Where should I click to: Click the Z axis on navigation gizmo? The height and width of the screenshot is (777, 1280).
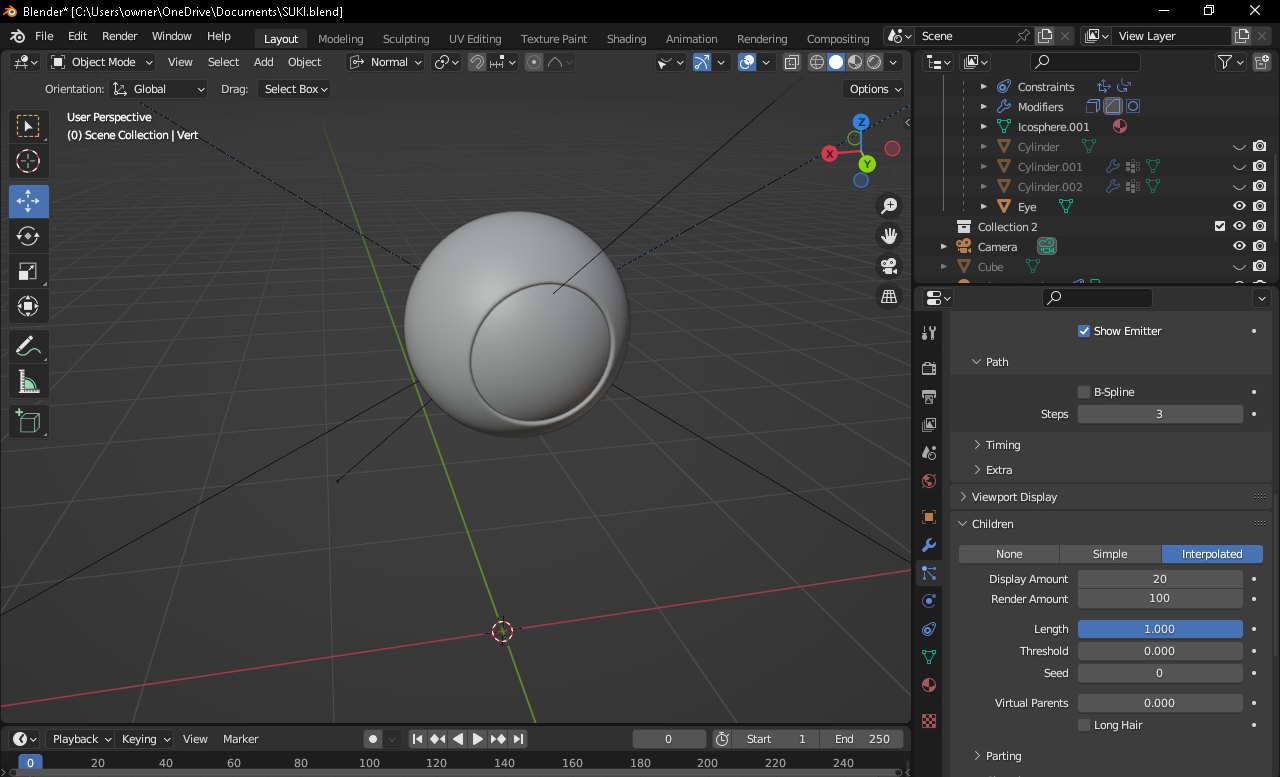860,122
